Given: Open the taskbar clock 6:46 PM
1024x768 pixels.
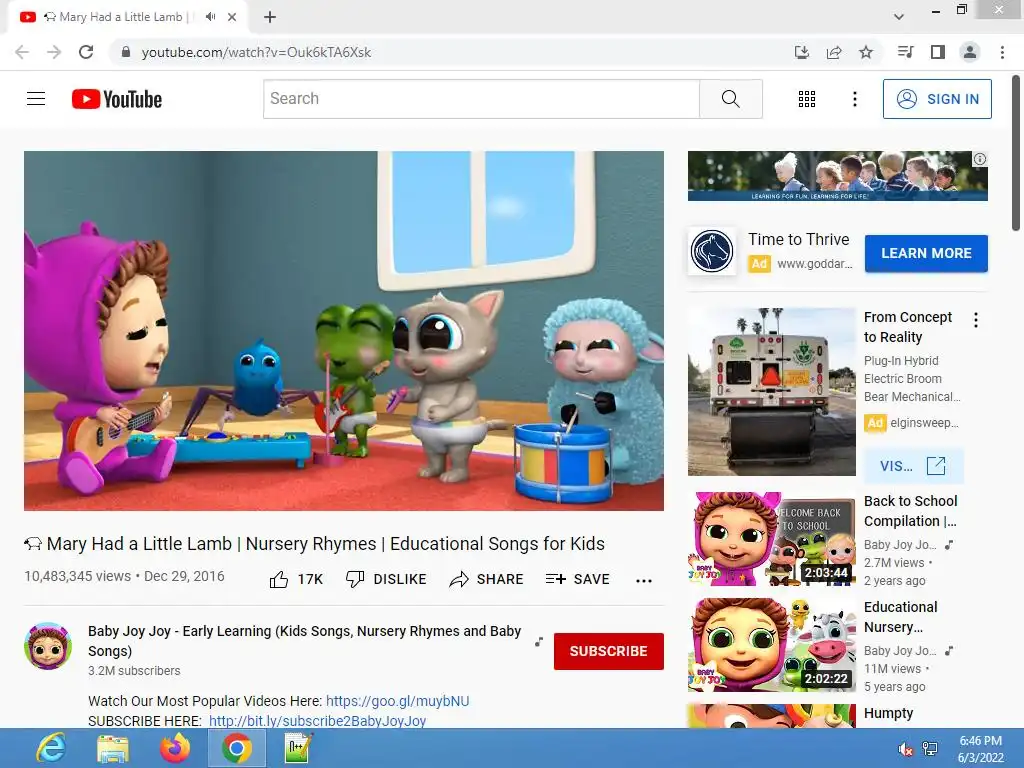Looking at the screenshot, I should click(x=980, y=749).
